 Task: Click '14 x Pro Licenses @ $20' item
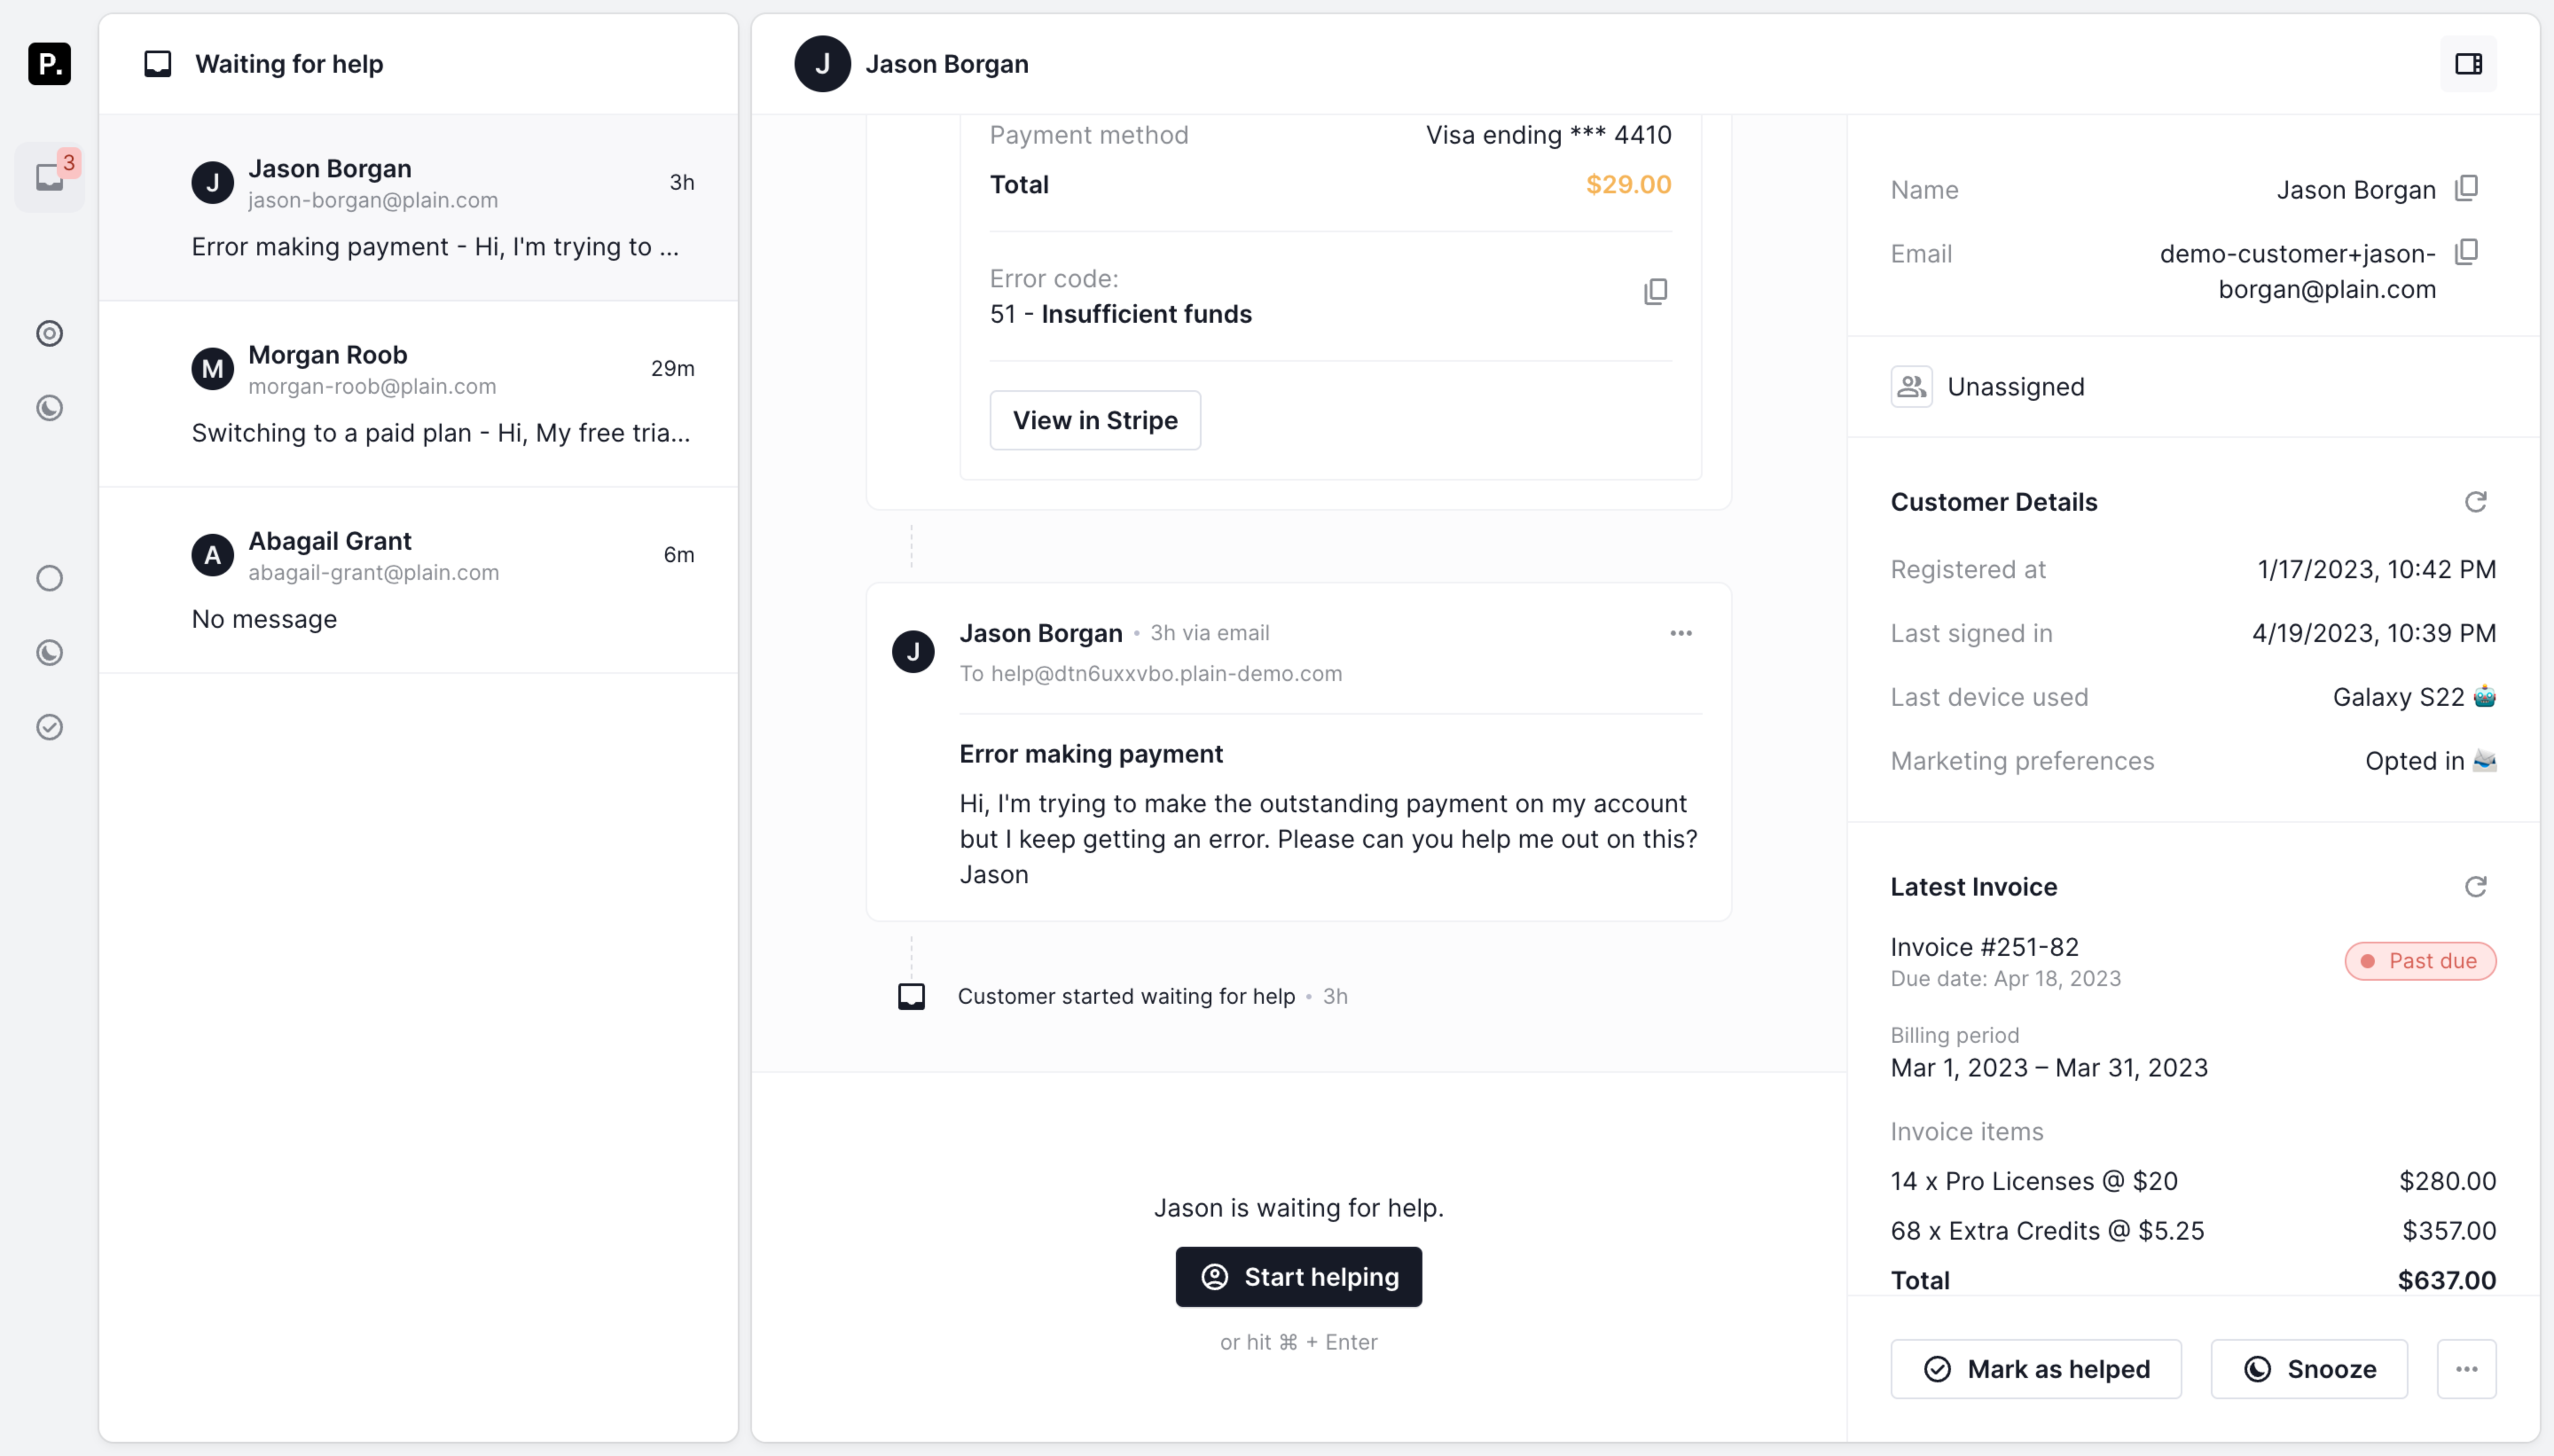tap(2033, 1181)
